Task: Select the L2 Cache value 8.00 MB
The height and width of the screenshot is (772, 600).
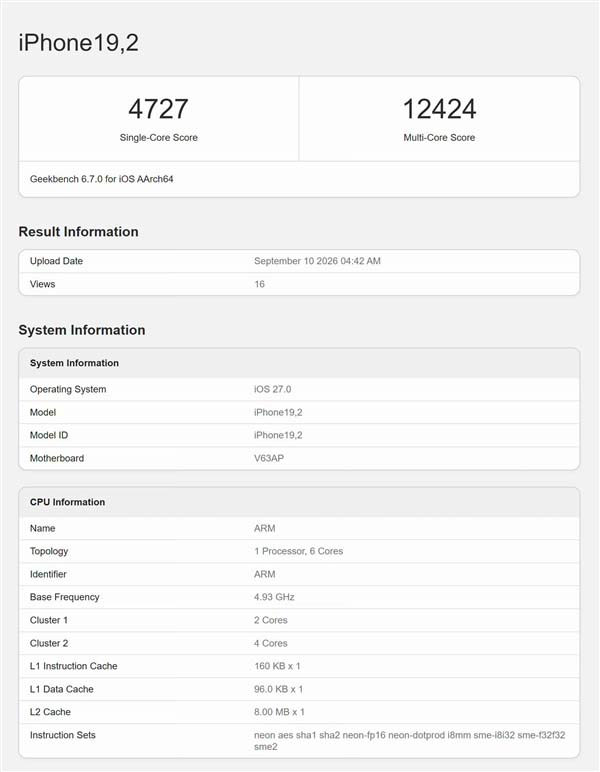Action: [279, 712]
